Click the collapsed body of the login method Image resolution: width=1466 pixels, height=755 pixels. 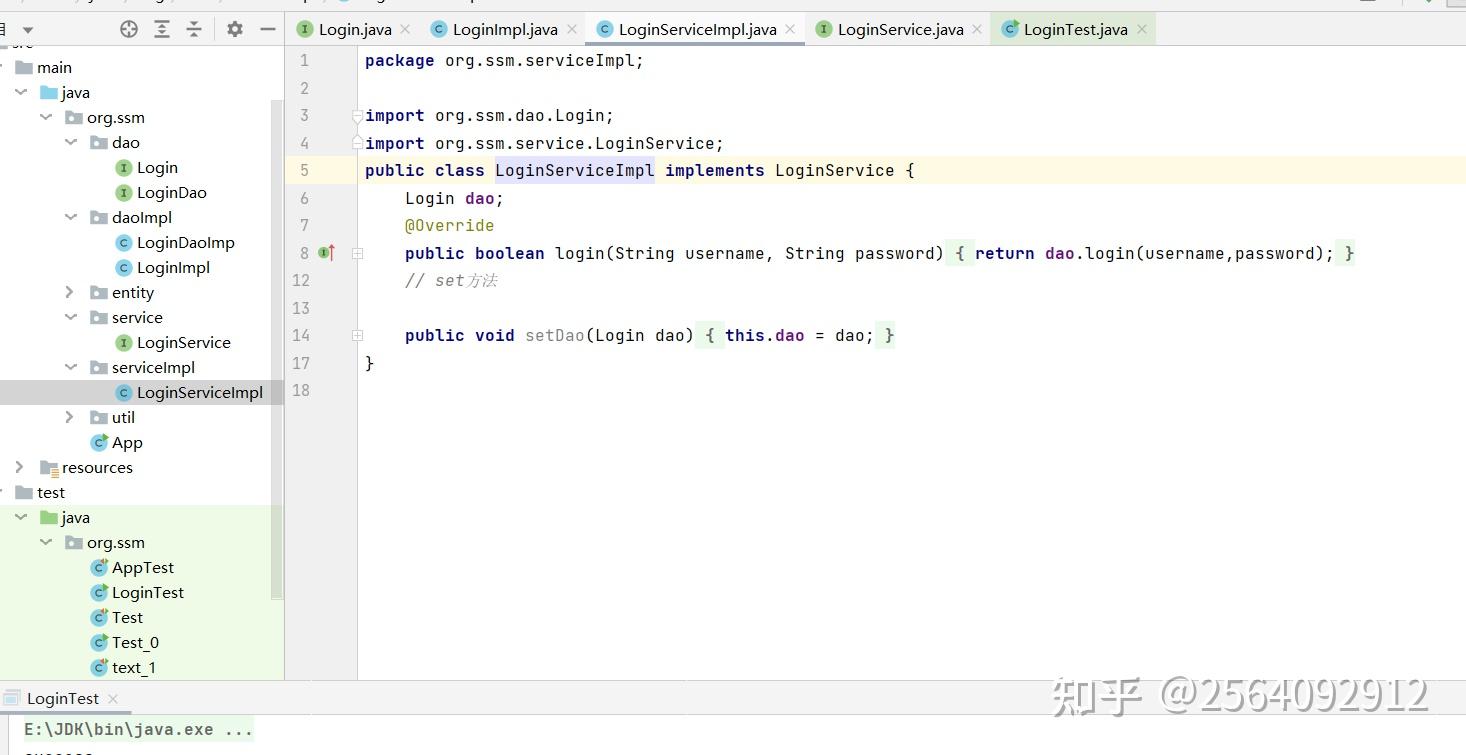pyautogui.click(x=1150, y=254)
